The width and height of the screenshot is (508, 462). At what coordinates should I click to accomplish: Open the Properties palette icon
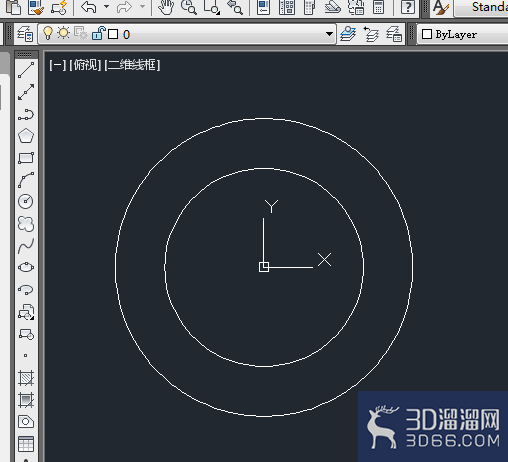click(263, 7)
